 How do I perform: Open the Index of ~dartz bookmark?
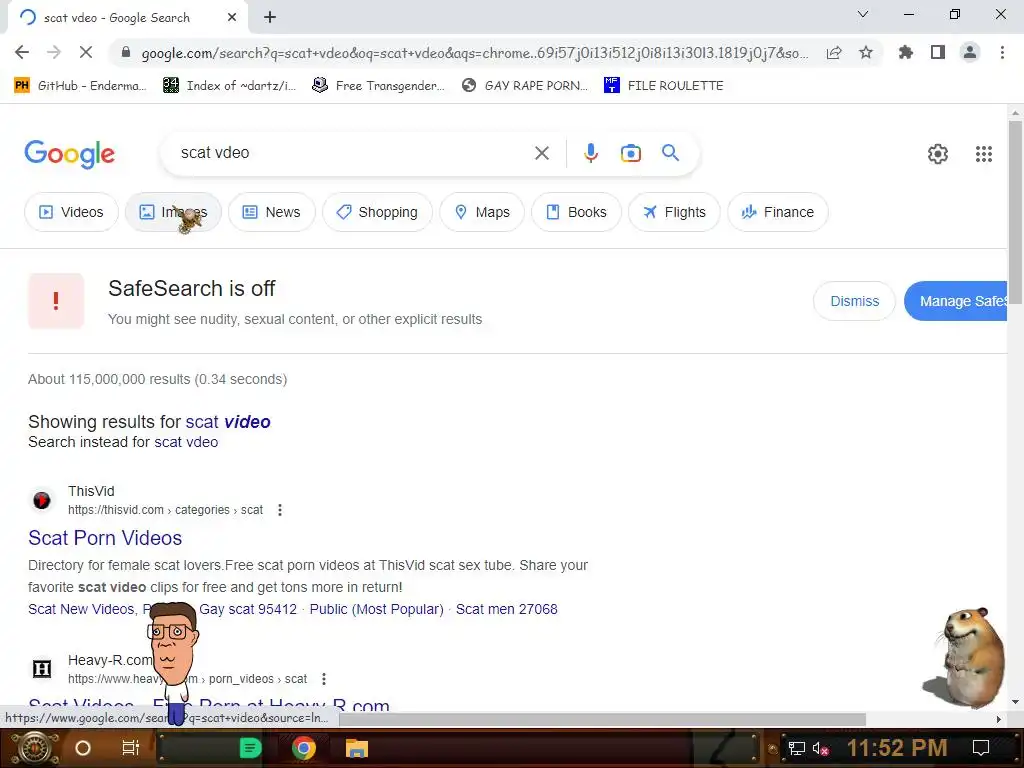229,86
